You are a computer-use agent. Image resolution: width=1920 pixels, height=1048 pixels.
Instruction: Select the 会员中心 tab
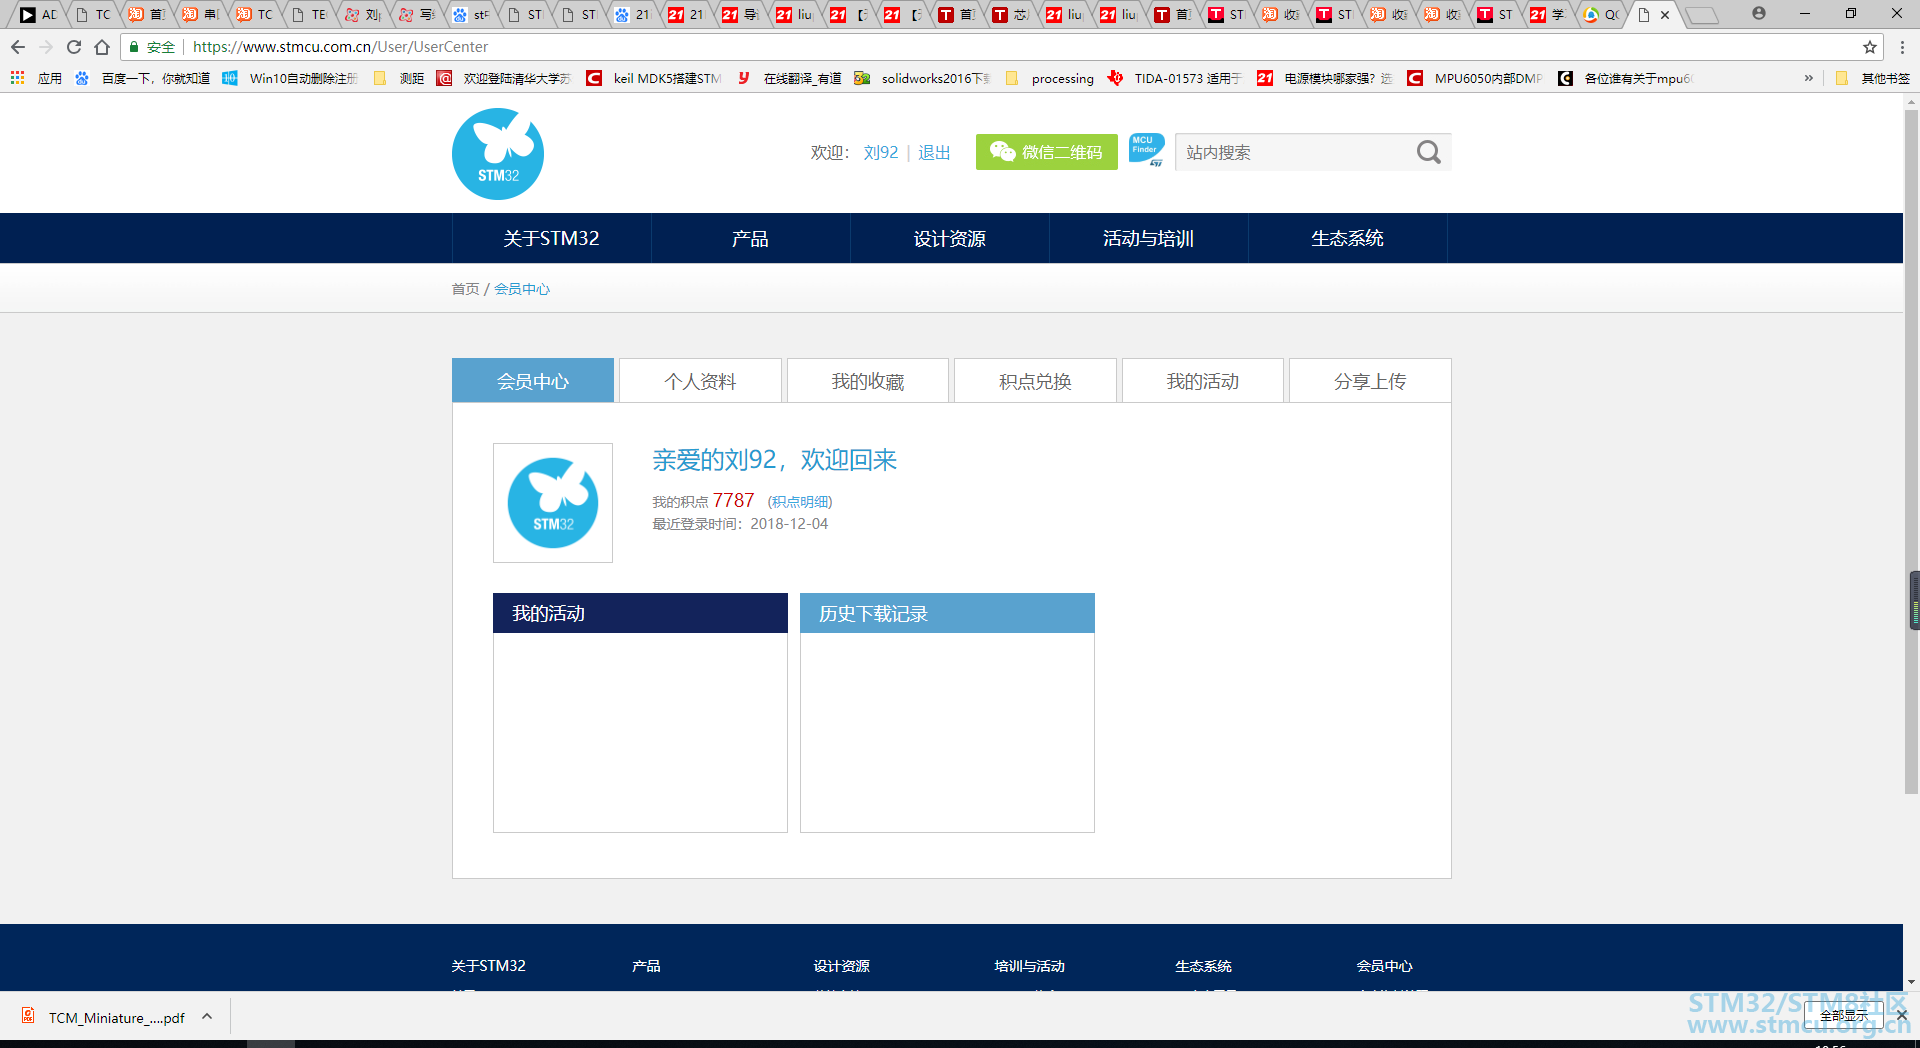point(533,381)
